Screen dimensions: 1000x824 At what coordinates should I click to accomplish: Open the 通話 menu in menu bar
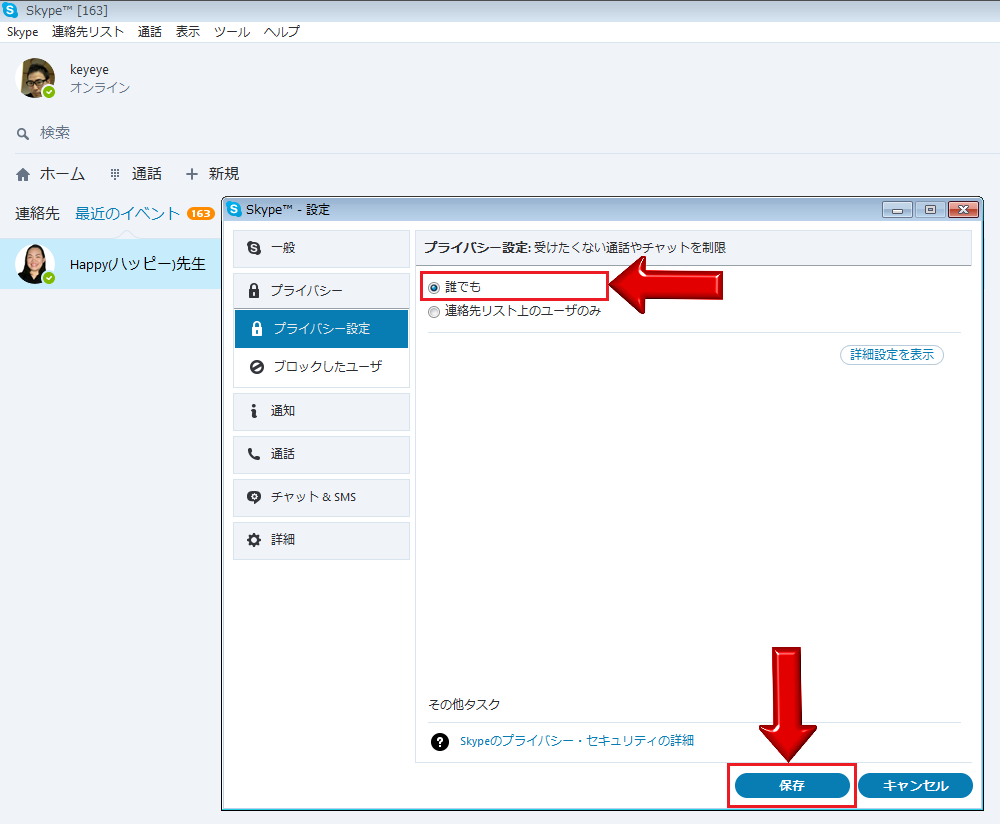tap(150, 32)
